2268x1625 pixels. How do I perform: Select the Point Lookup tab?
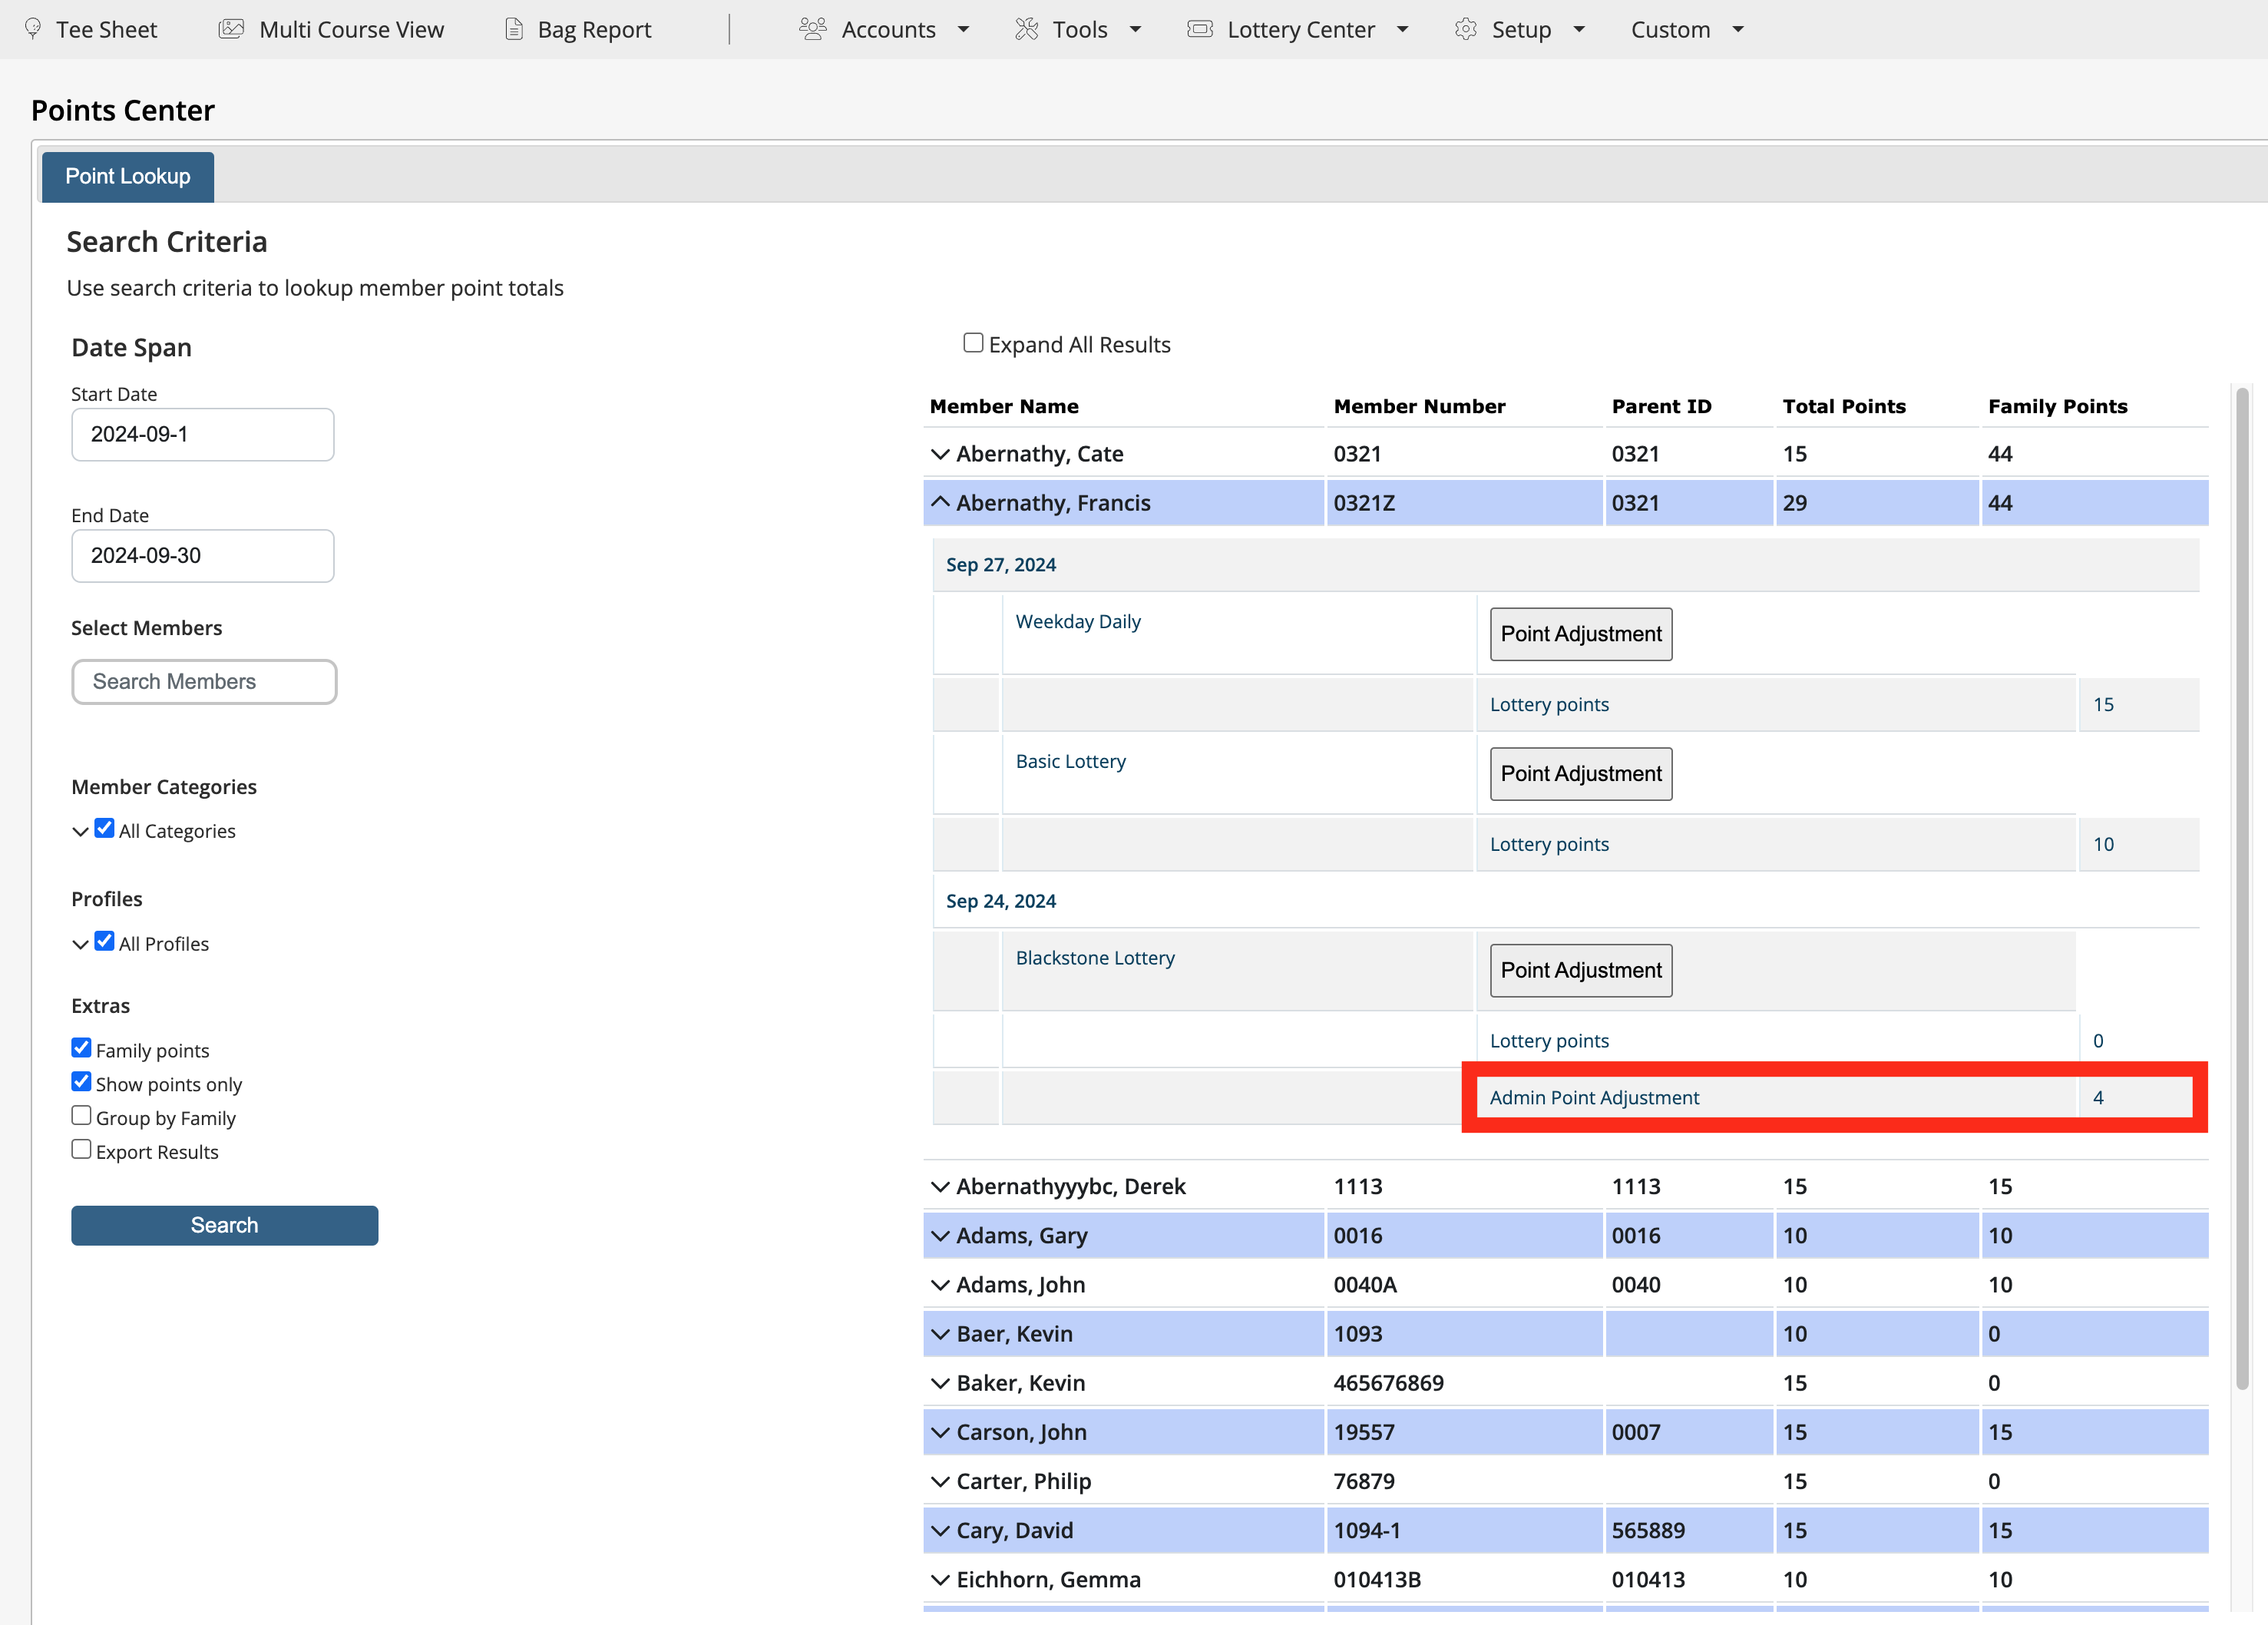tap(128, 176)
